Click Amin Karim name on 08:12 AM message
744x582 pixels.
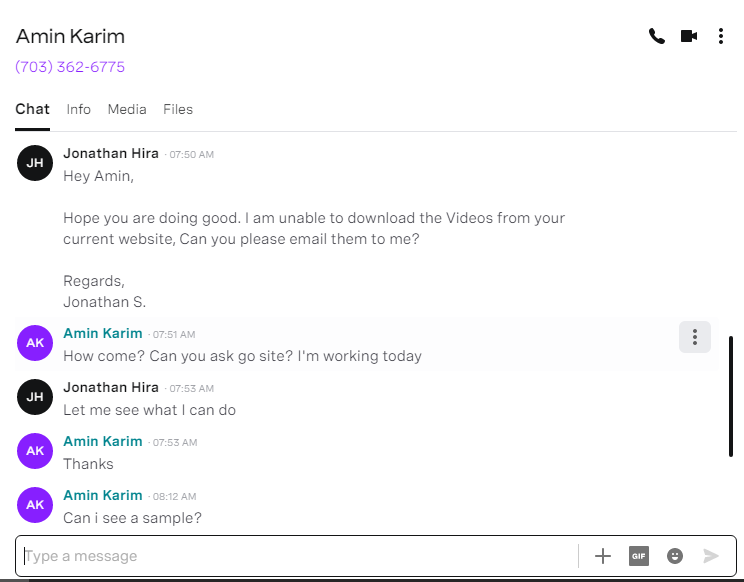click(103, 495)
